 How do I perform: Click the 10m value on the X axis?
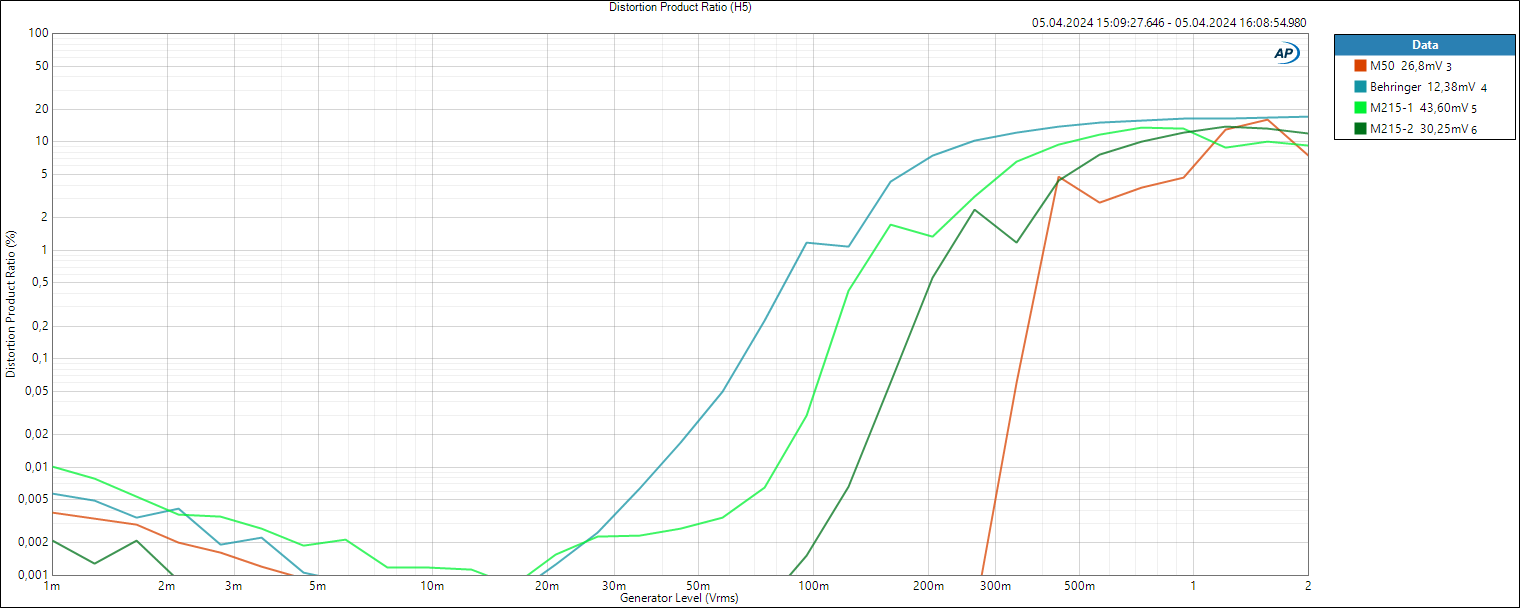[x=432, y=586]
